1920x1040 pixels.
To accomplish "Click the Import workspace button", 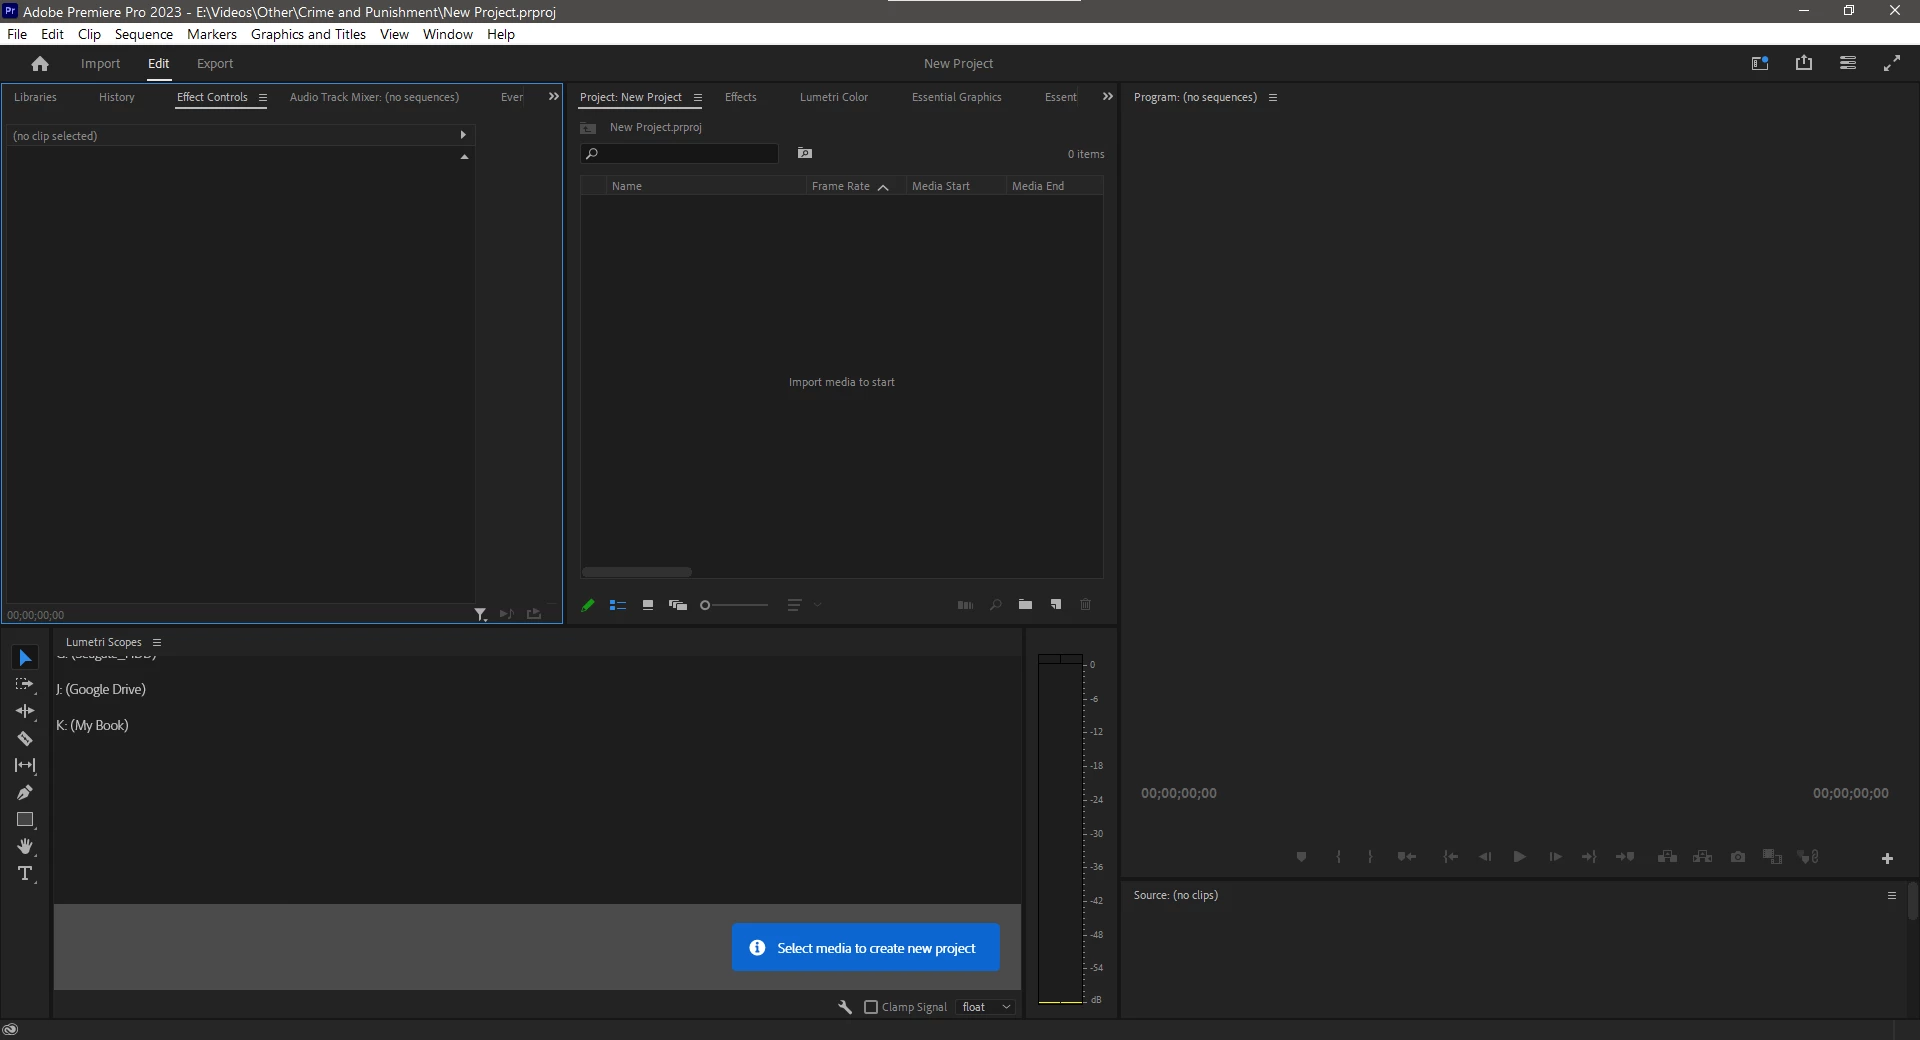I will click(100, 63).
